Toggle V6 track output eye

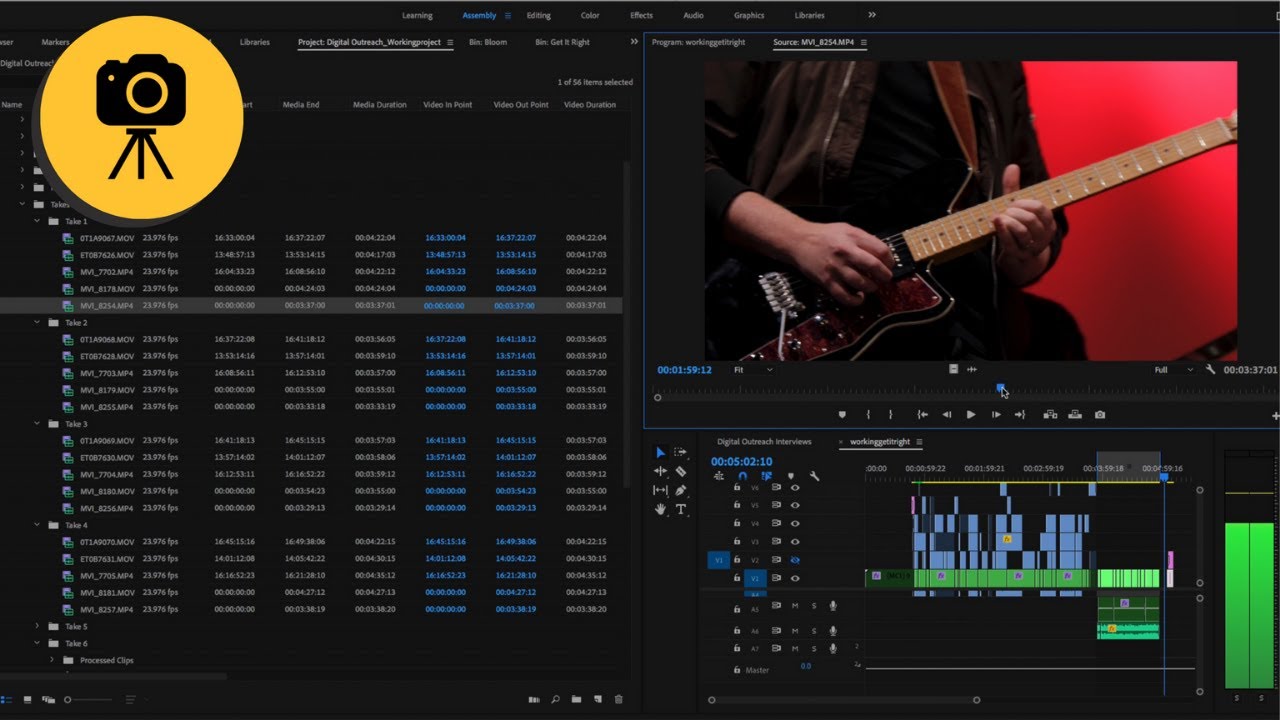[795, 487]
